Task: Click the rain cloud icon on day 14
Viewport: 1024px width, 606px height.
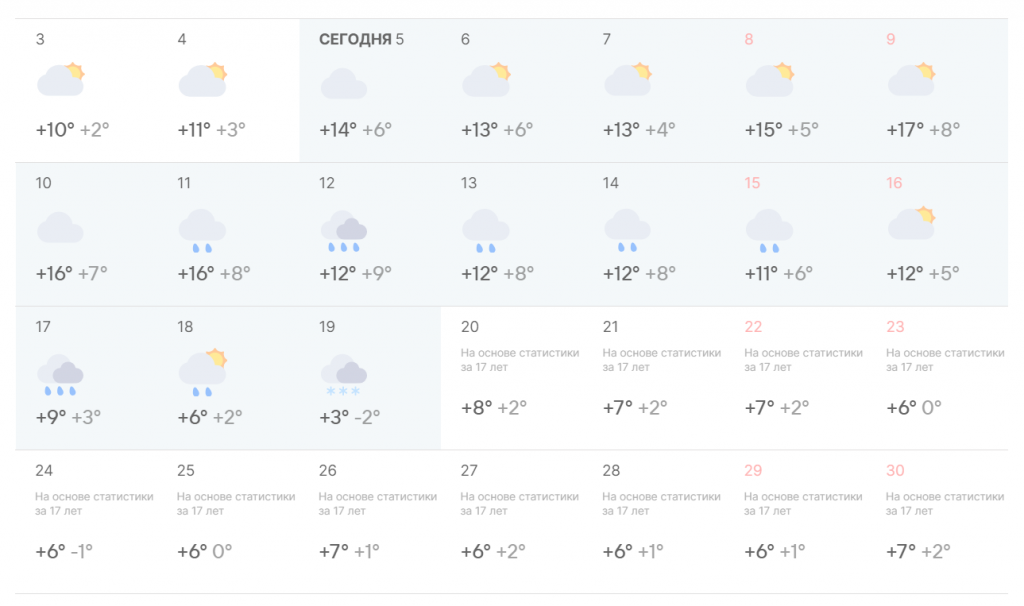Action: pyautogui.click(x=628, y=230)
